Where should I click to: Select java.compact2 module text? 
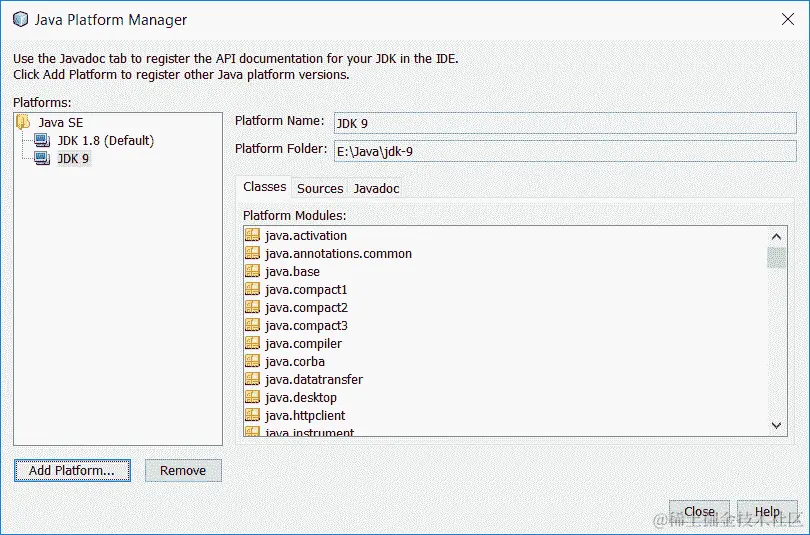pos(306,308)
